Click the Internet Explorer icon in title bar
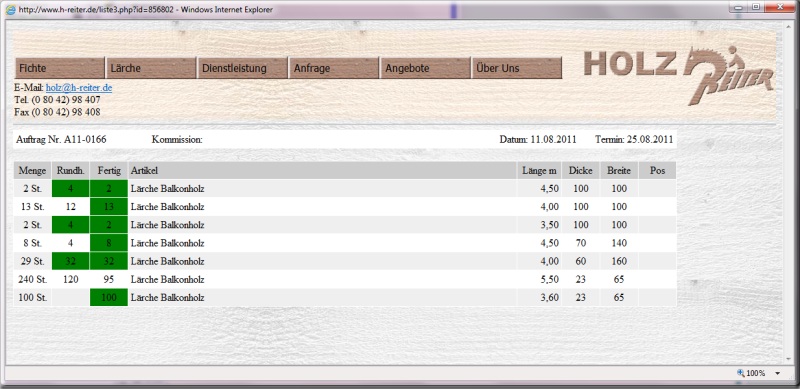Viewport: 800px width, 389px height. pos(10,9)
